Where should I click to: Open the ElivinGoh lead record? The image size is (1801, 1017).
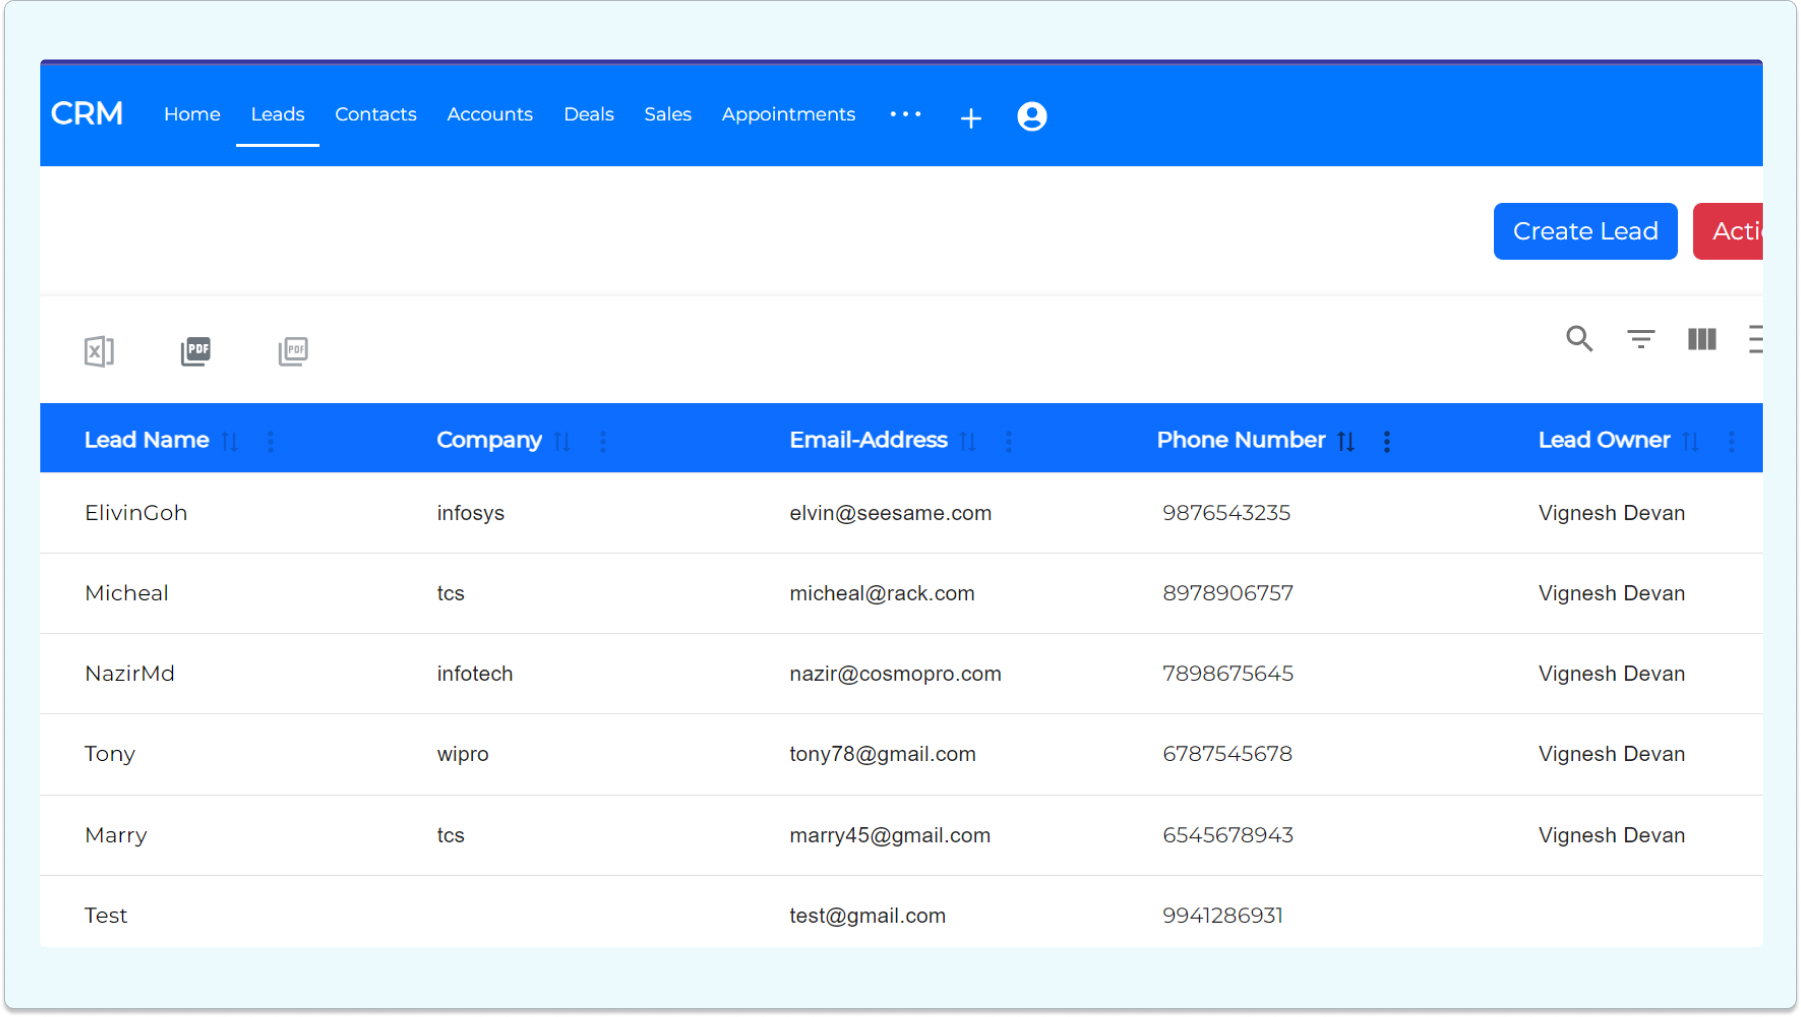pyautogui.click(x=136, y=513)
